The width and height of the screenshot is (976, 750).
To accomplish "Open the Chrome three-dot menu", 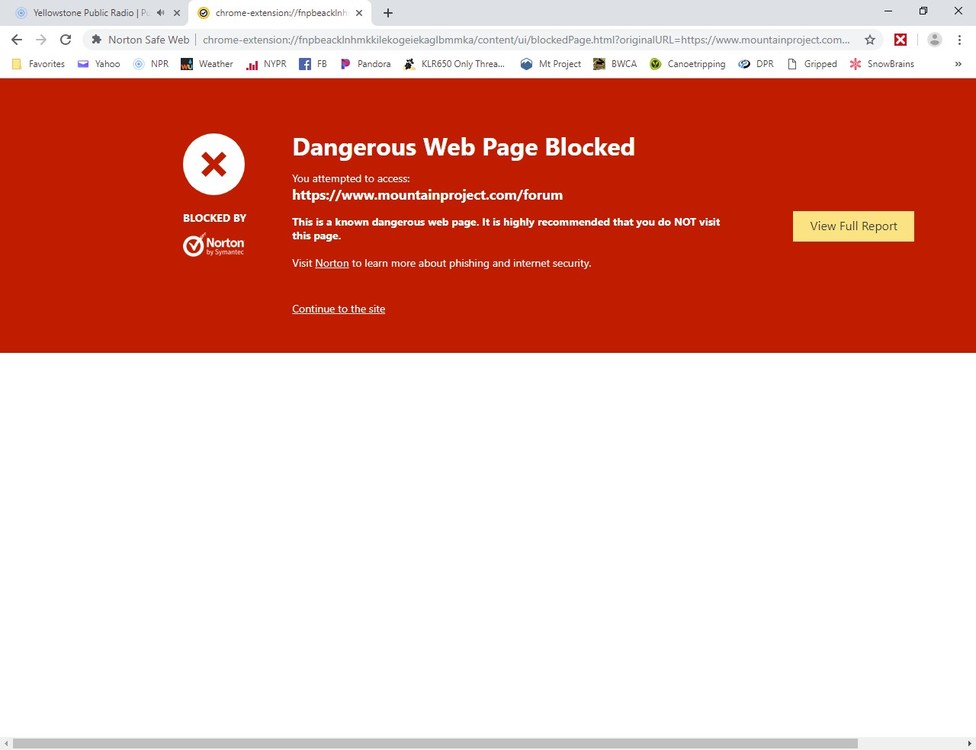I will click(x=959, y=40).
